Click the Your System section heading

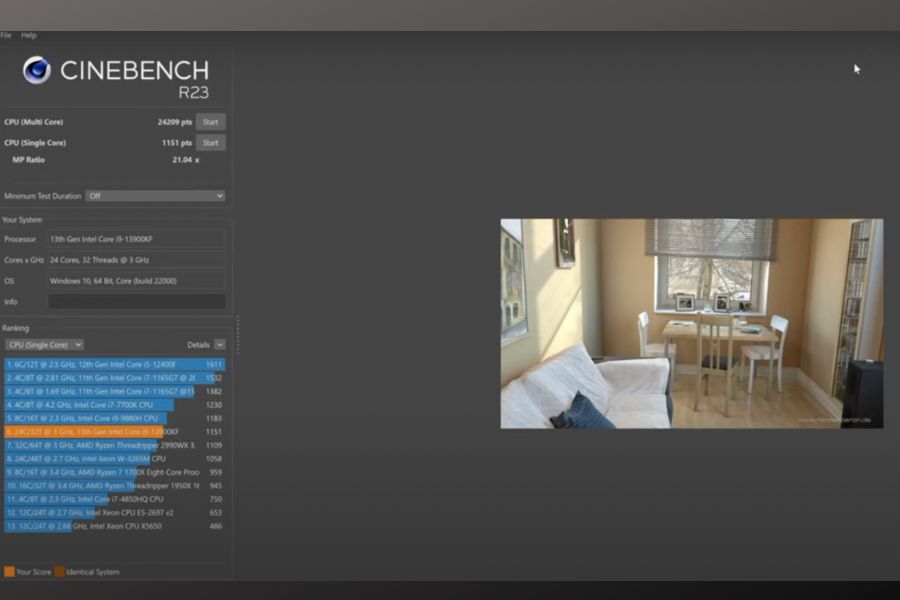tap(22, 219)
